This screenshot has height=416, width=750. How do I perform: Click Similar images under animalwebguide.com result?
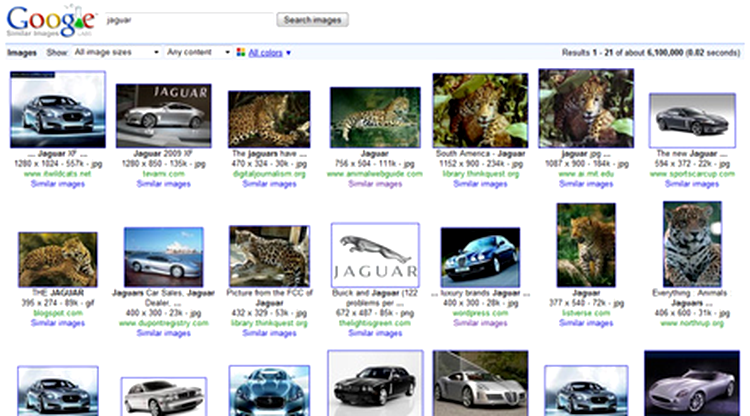[x=375, y=184]
